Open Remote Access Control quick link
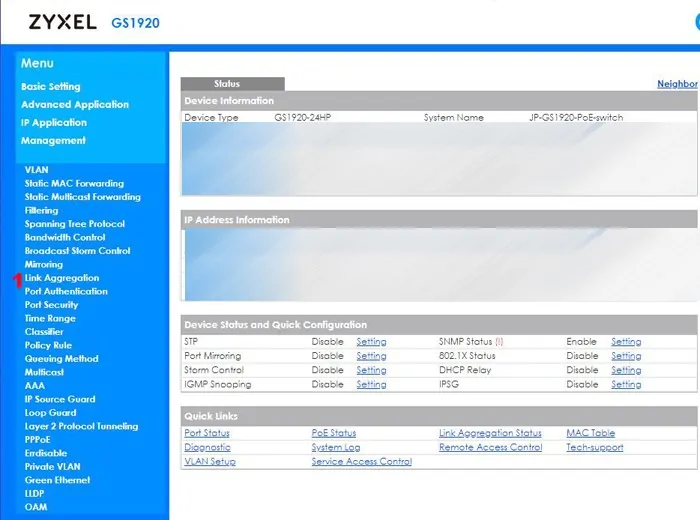Viewport: 700px width, 520px height. pyautogui.click(x=491, y=447)
